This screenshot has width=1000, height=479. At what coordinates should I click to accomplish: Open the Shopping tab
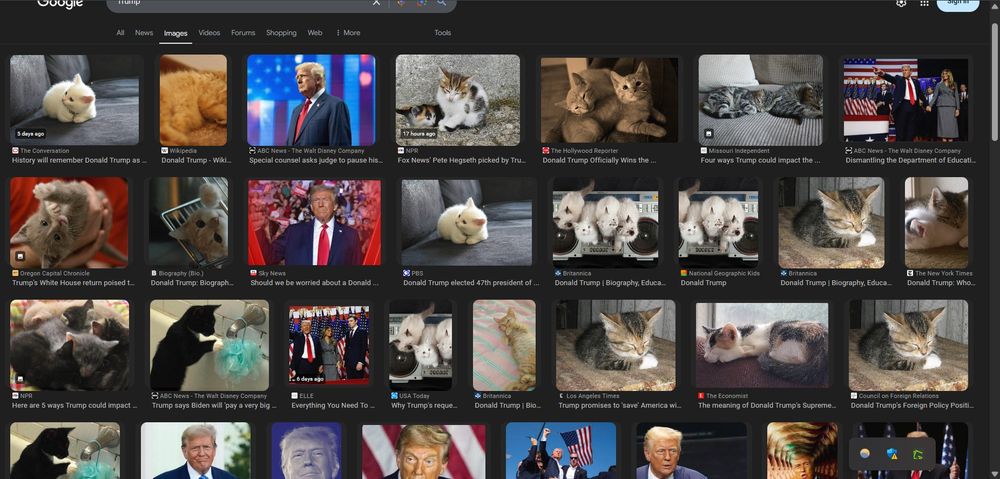tap(281, 33)
